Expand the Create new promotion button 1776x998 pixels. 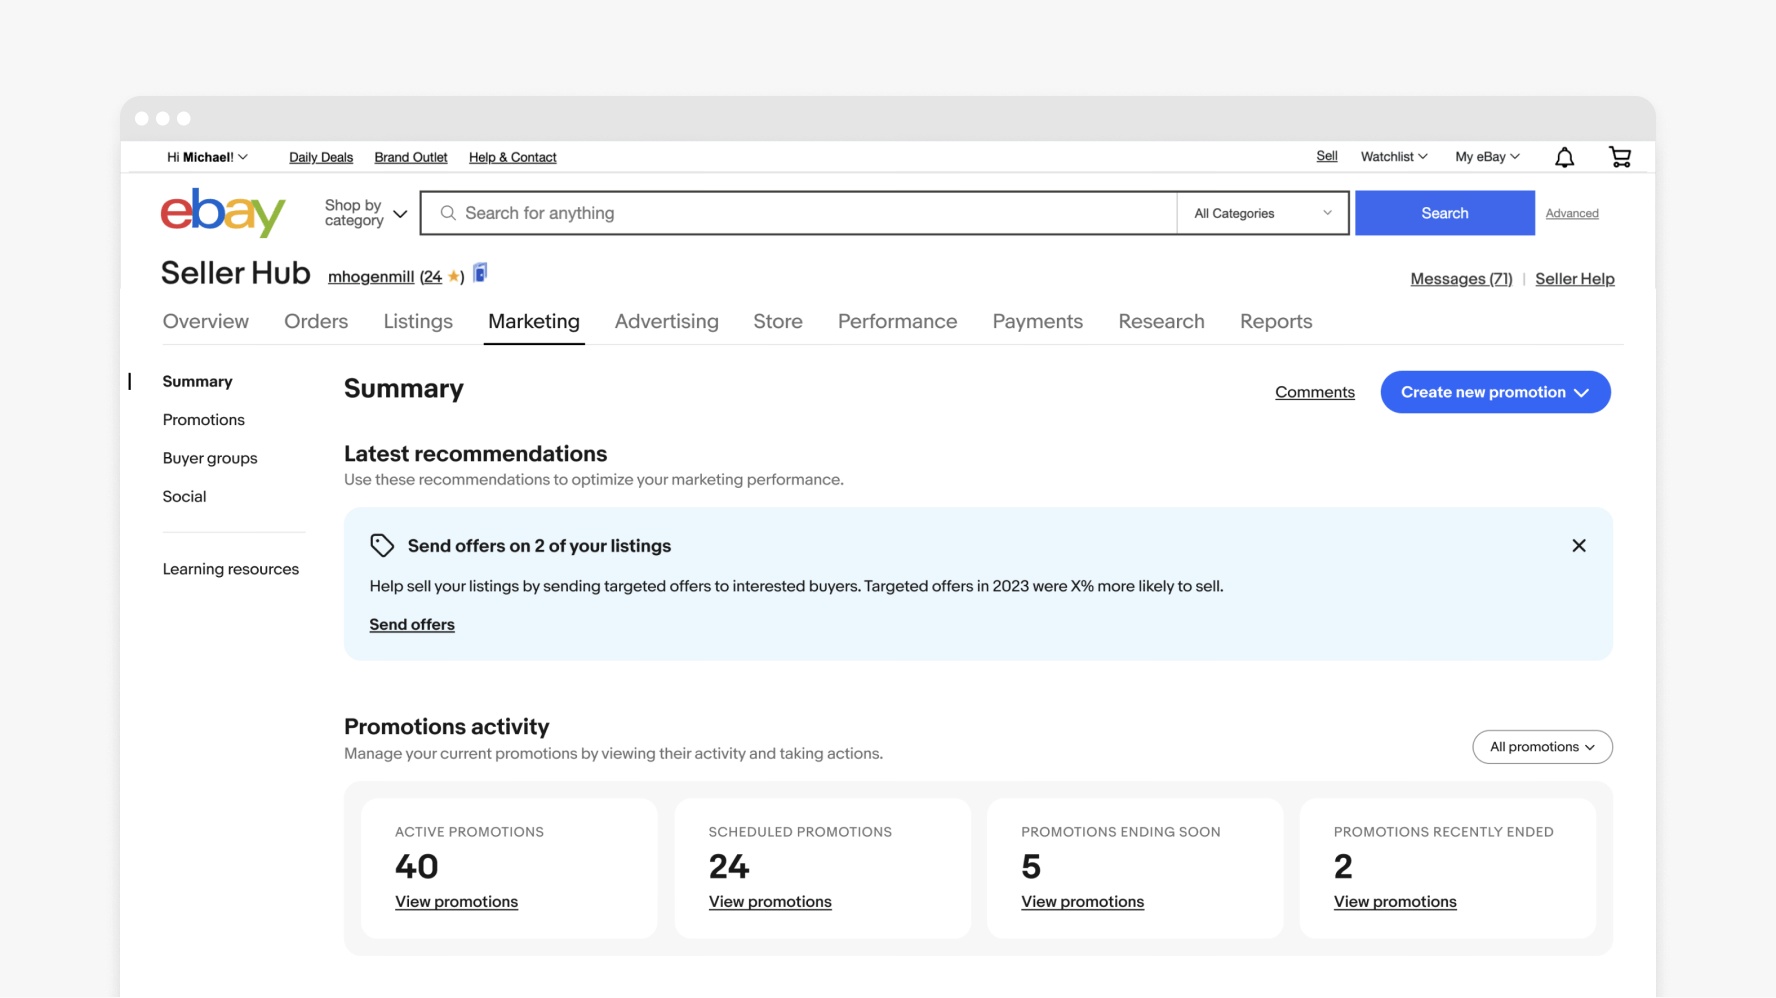(x=1494, y=392)
